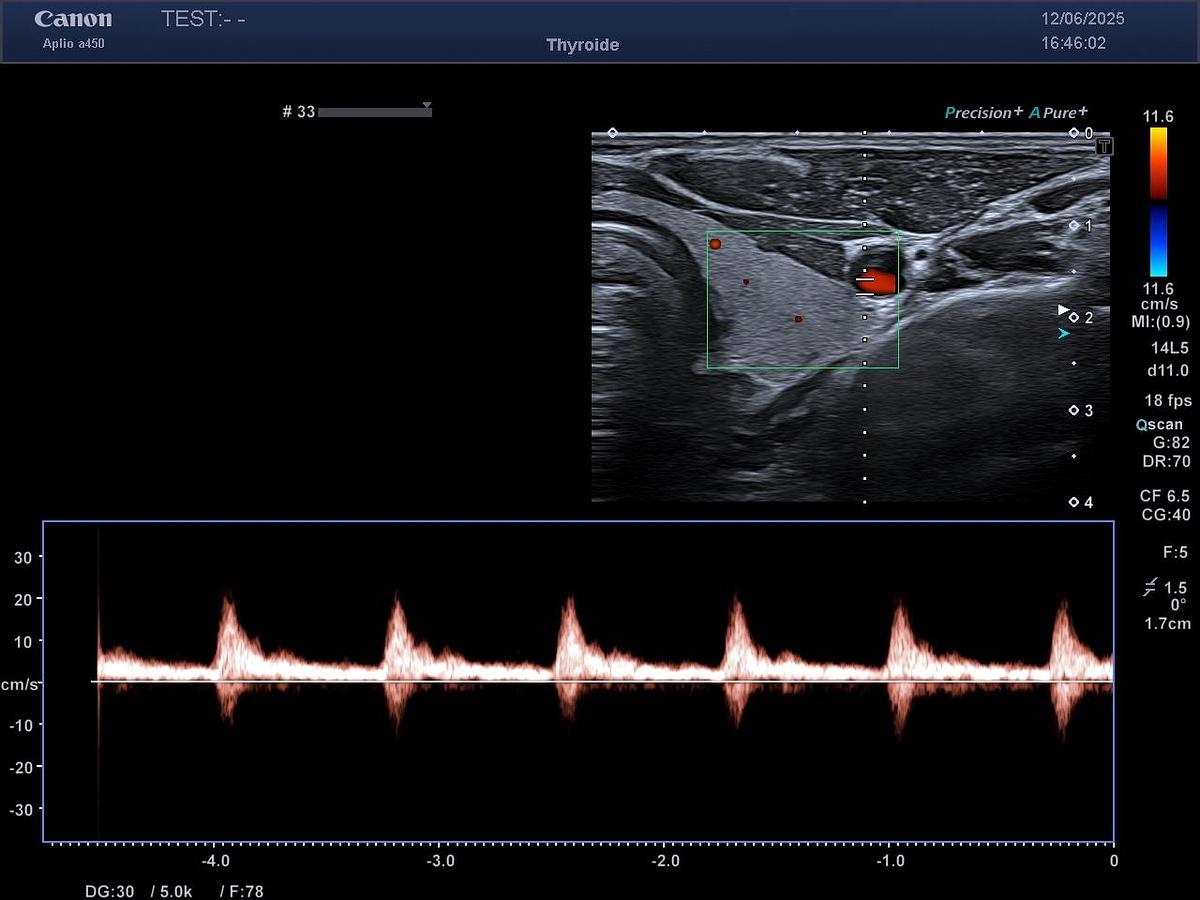Screen dimensions: 1200x900
Task: Click the probe orientation diamond marker
Action: point(612,133)
